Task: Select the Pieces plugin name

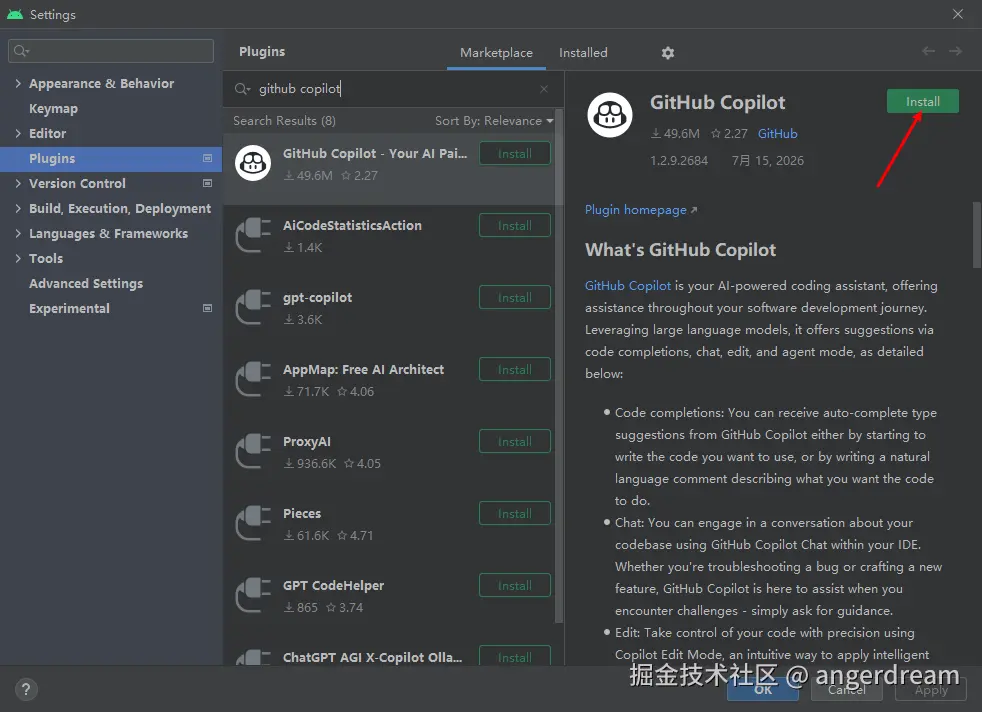Action: pyautogui.click(x=302, y=513)
